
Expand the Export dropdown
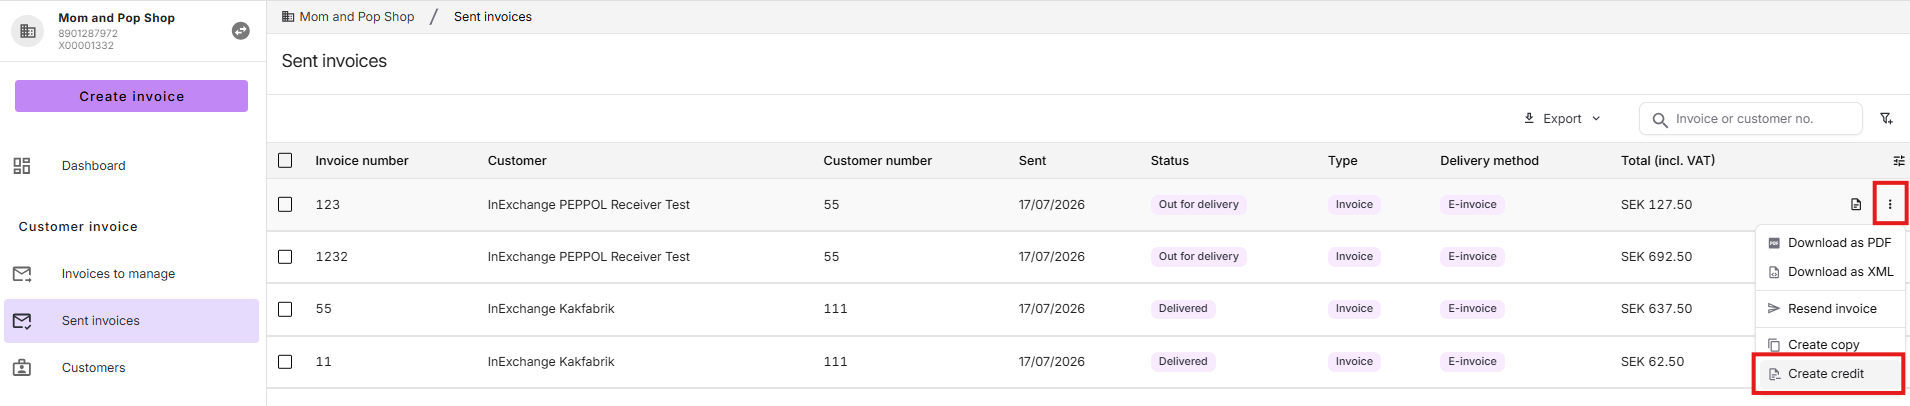point(1562,118)
